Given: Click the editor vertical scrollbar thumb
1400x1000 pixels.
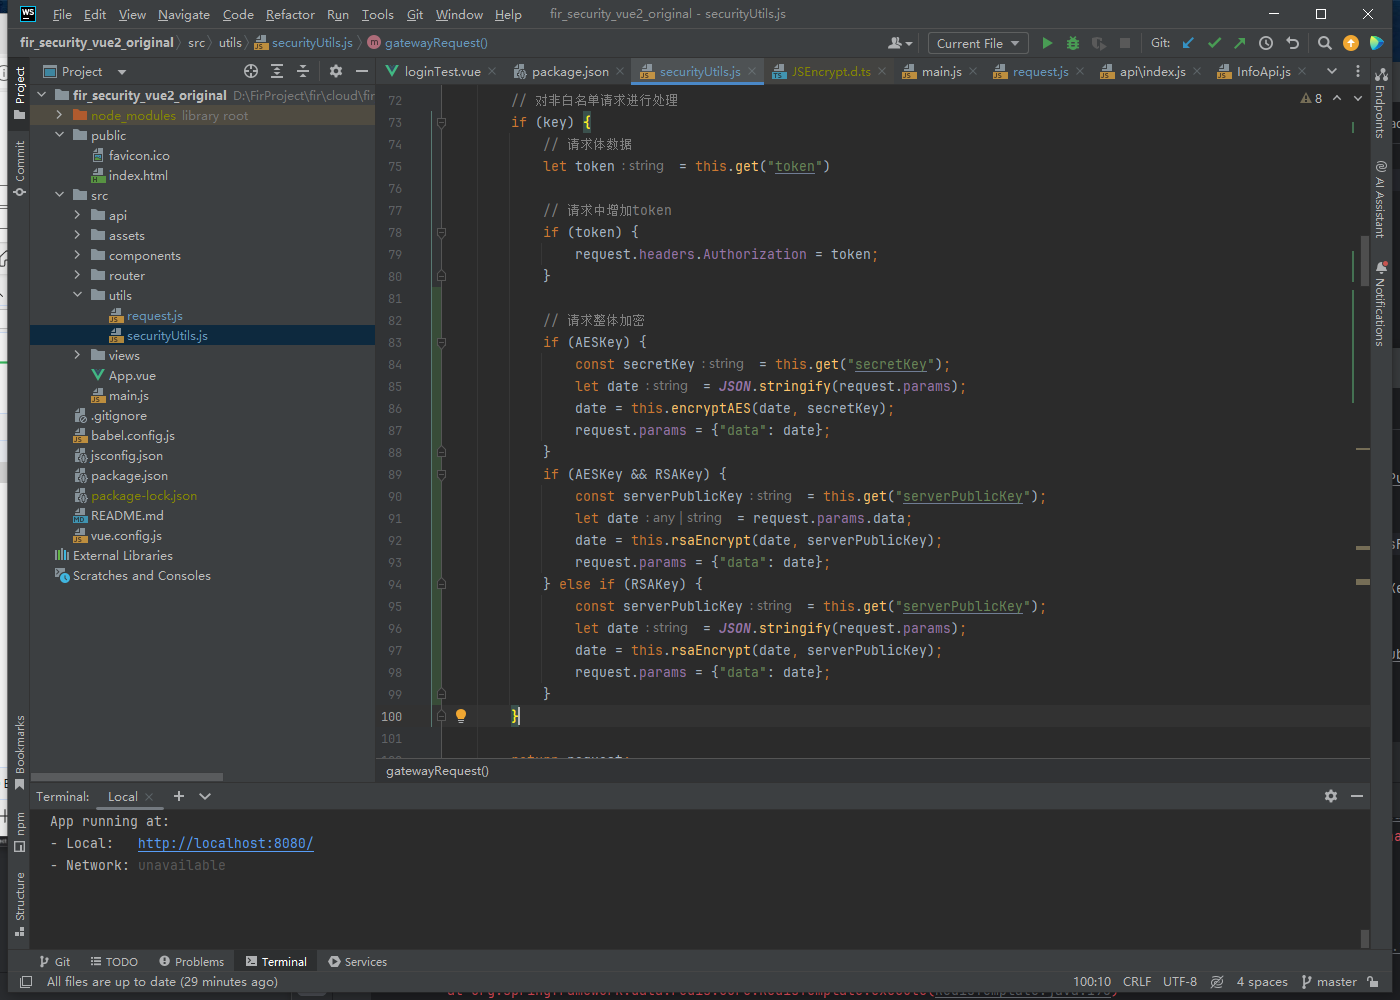Looking at the screenshot, I should tap(1365, 261).
